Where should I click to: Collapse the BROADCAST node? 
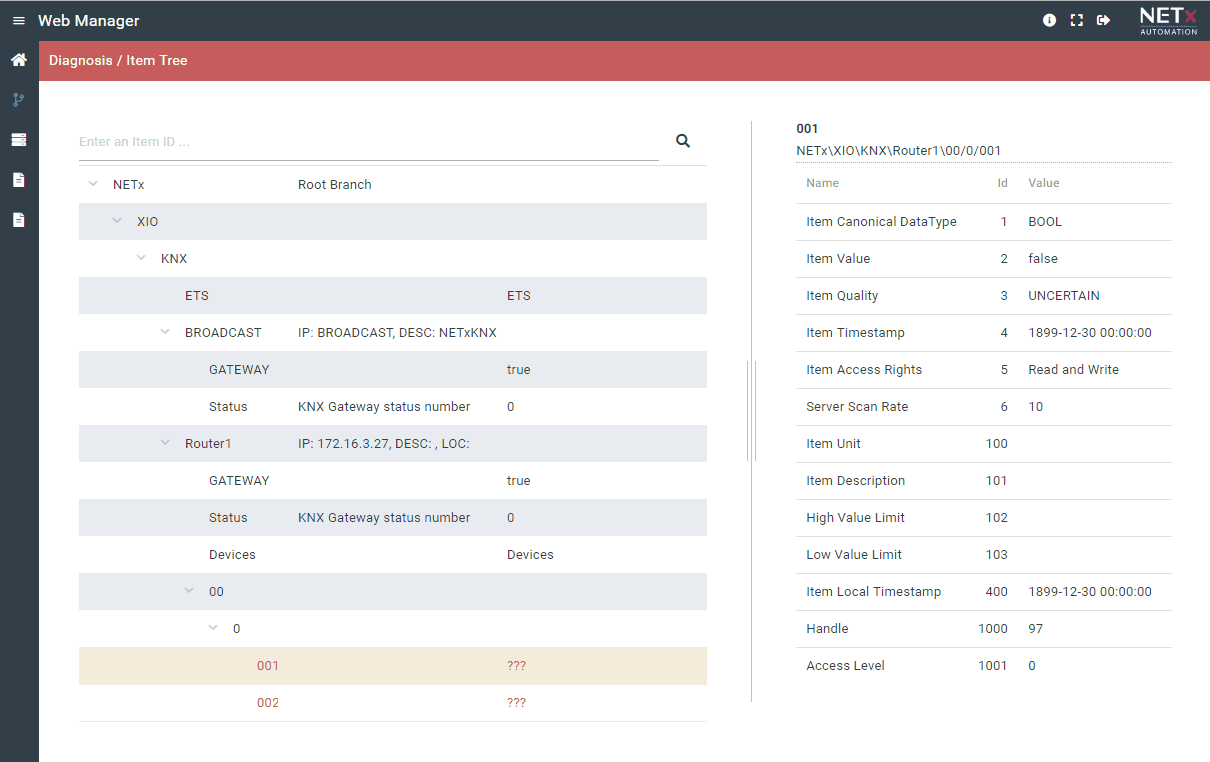point(165,332)
